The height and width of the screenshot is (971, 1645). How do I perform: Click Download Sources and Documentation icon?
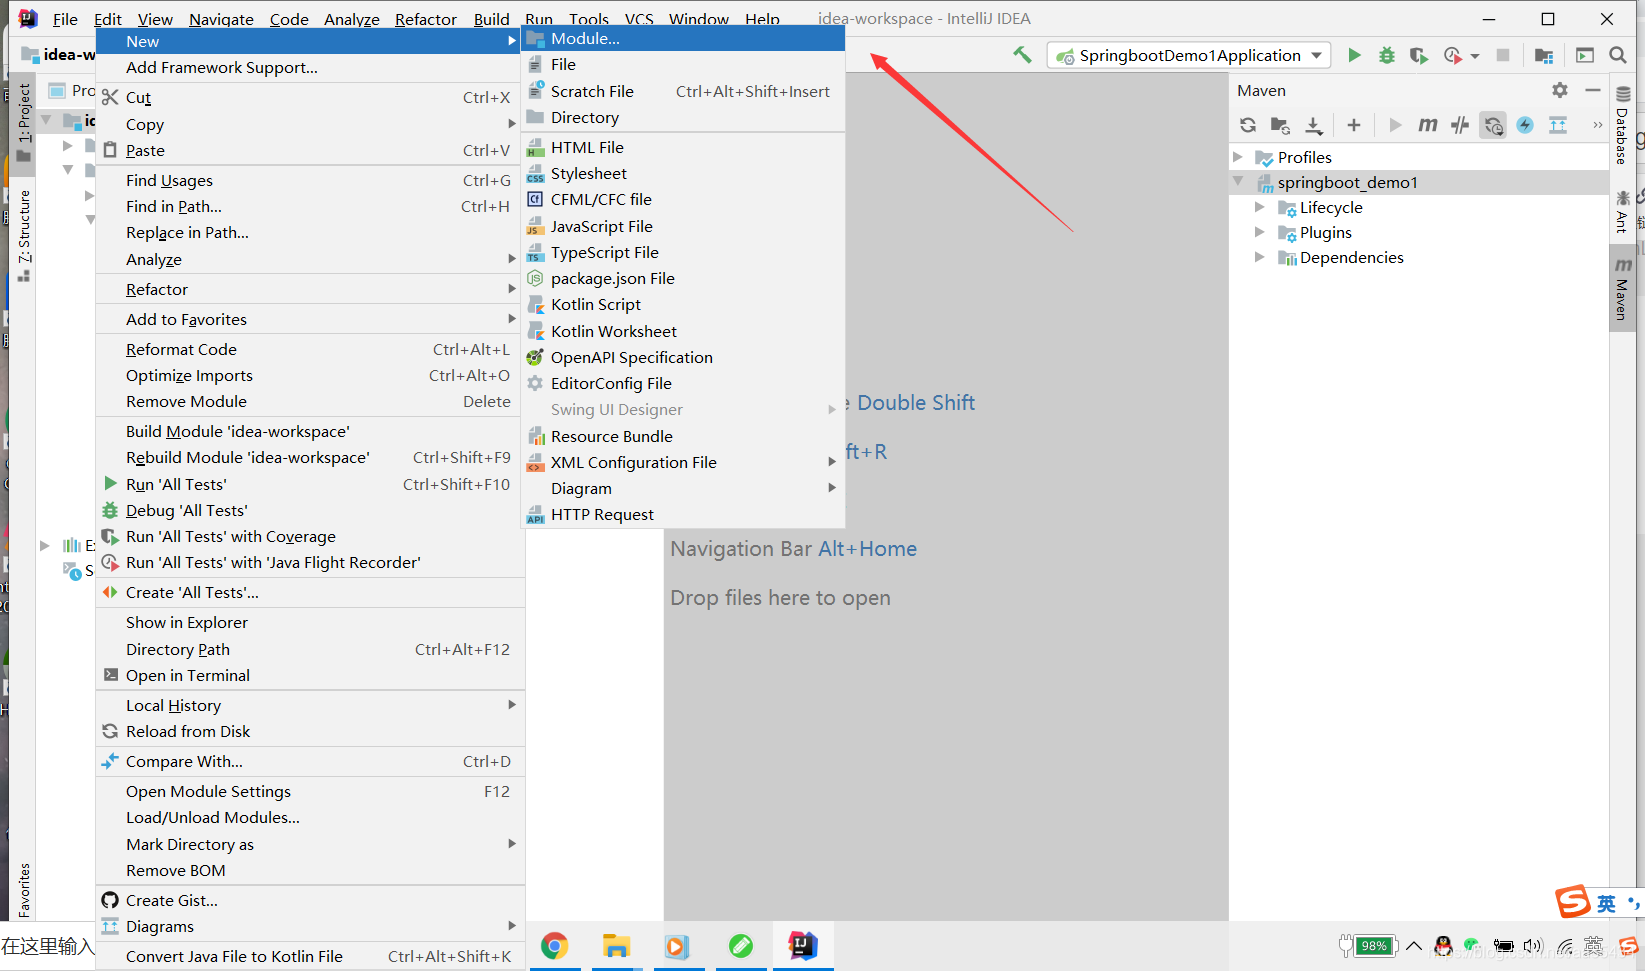click(x=1314, y=125)
